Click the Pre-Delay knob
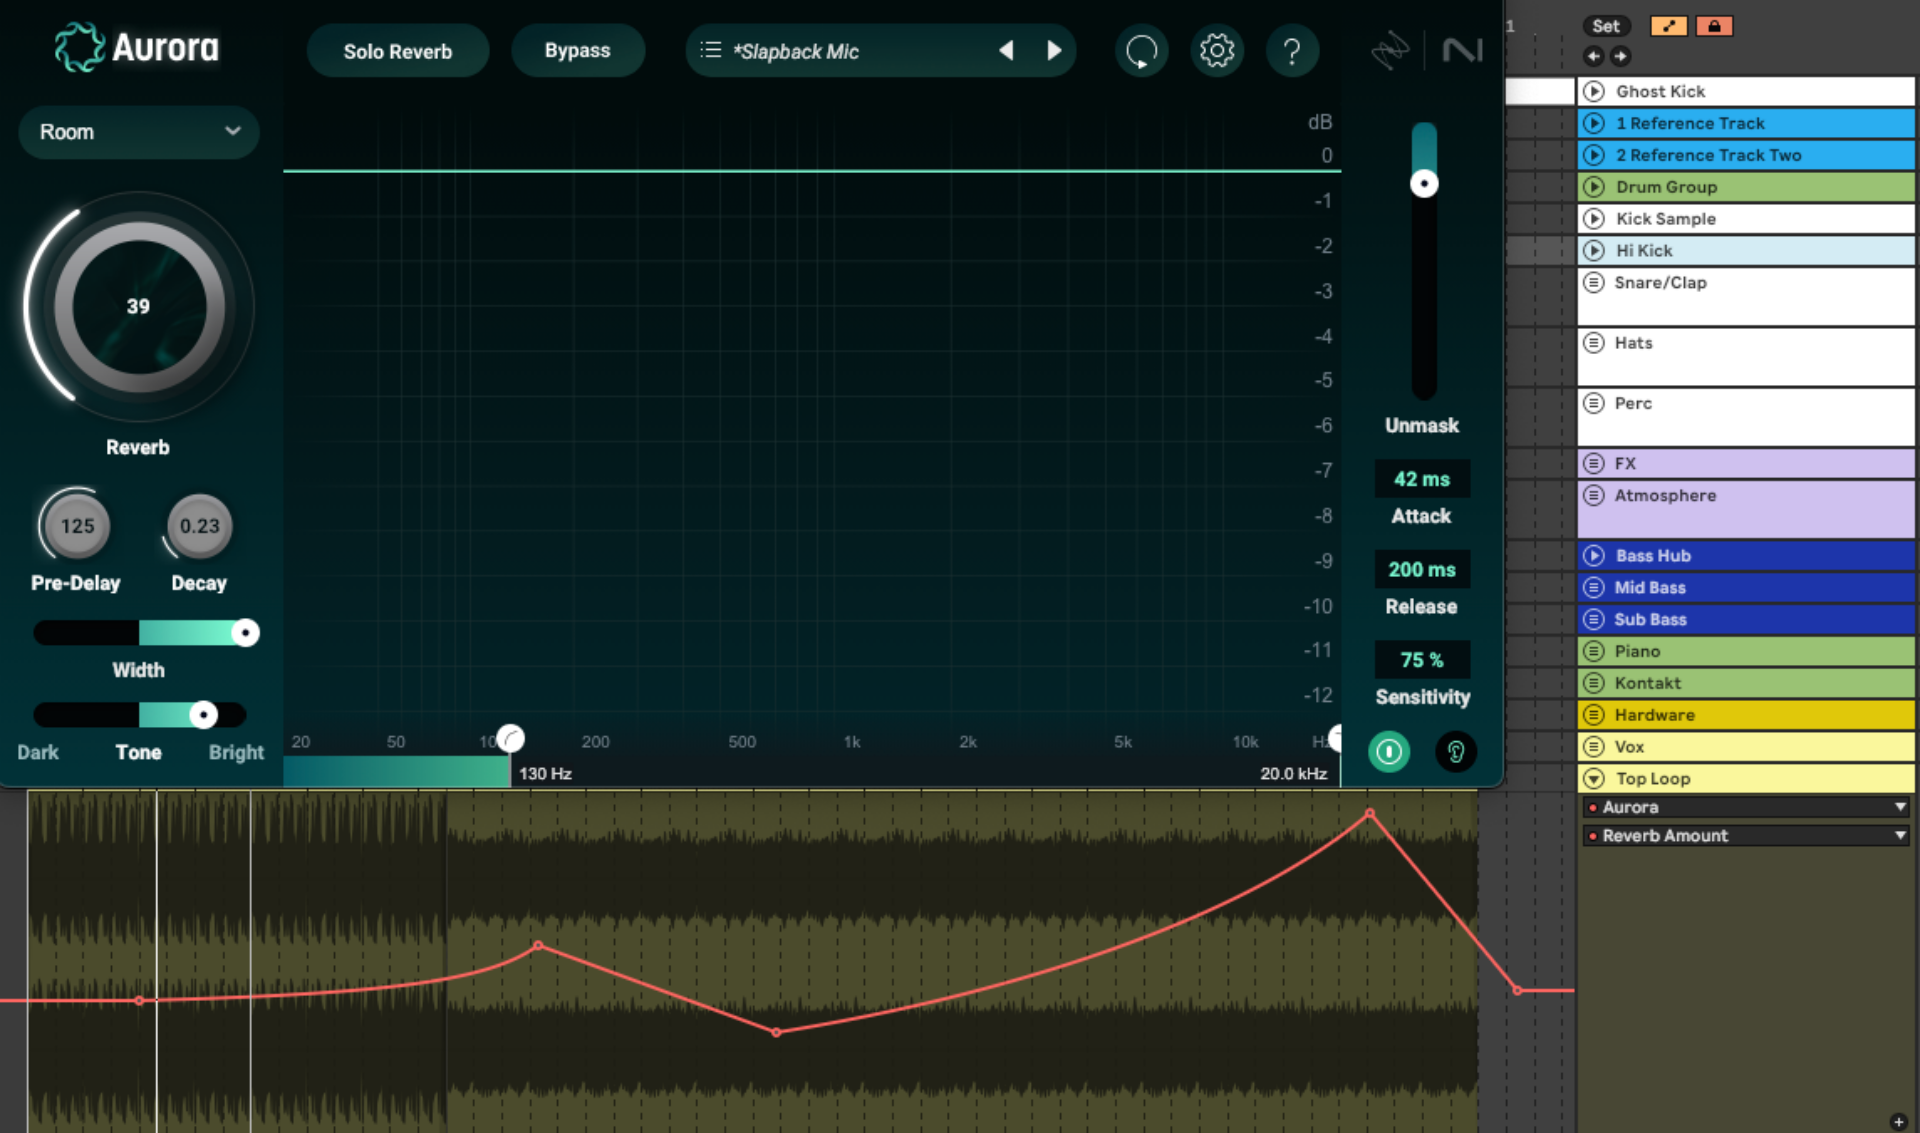The image size is (1920, 1133). pos(77,526)
